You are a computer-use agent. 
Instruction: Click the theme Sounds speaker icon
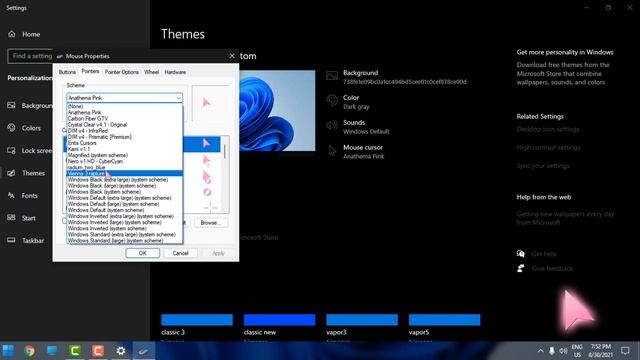click(332, 126)
